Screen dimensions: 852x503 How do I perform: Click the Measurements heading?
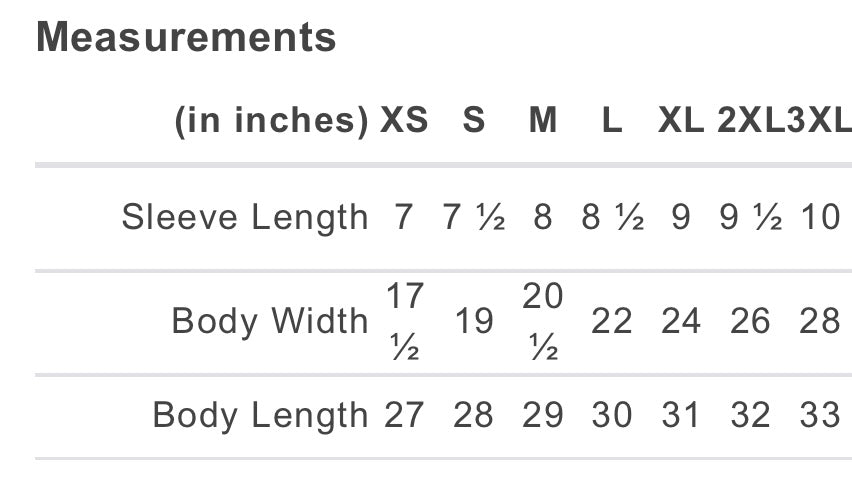pyautogui.click(x=186, y=38)
